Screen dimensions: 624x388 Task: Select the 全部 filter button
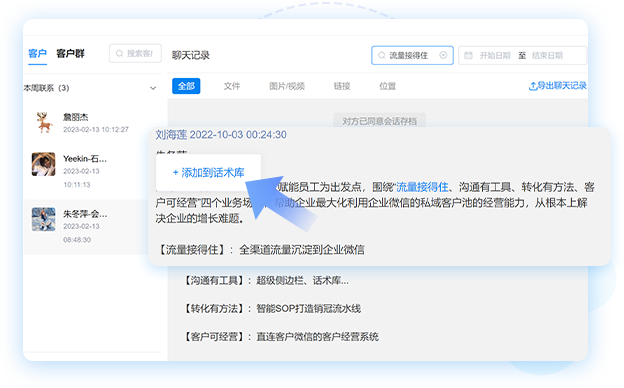coord(186,86)
